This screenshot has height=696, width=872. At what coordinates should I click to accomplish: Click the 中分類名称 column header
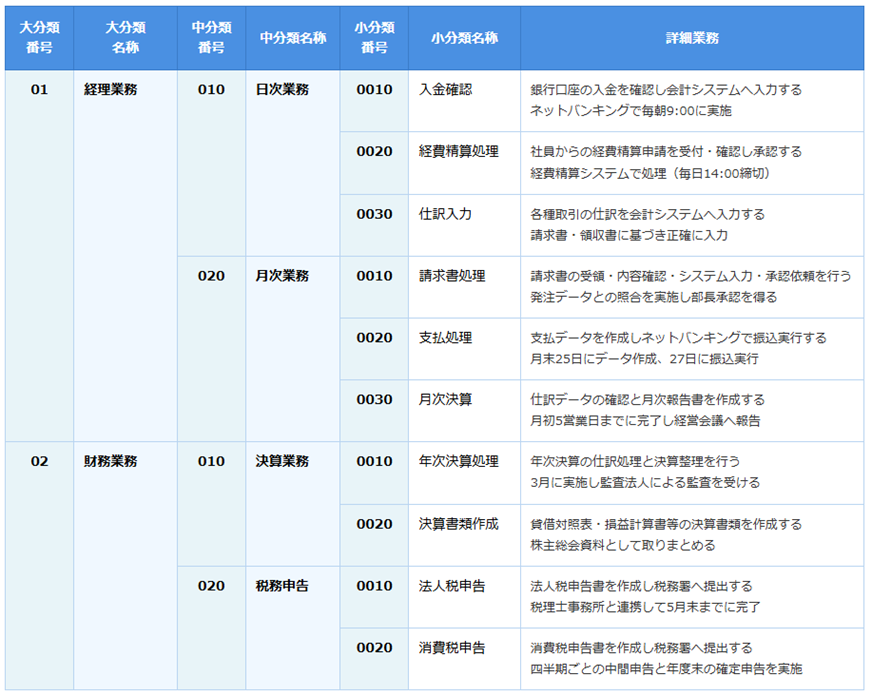(293, 39)
